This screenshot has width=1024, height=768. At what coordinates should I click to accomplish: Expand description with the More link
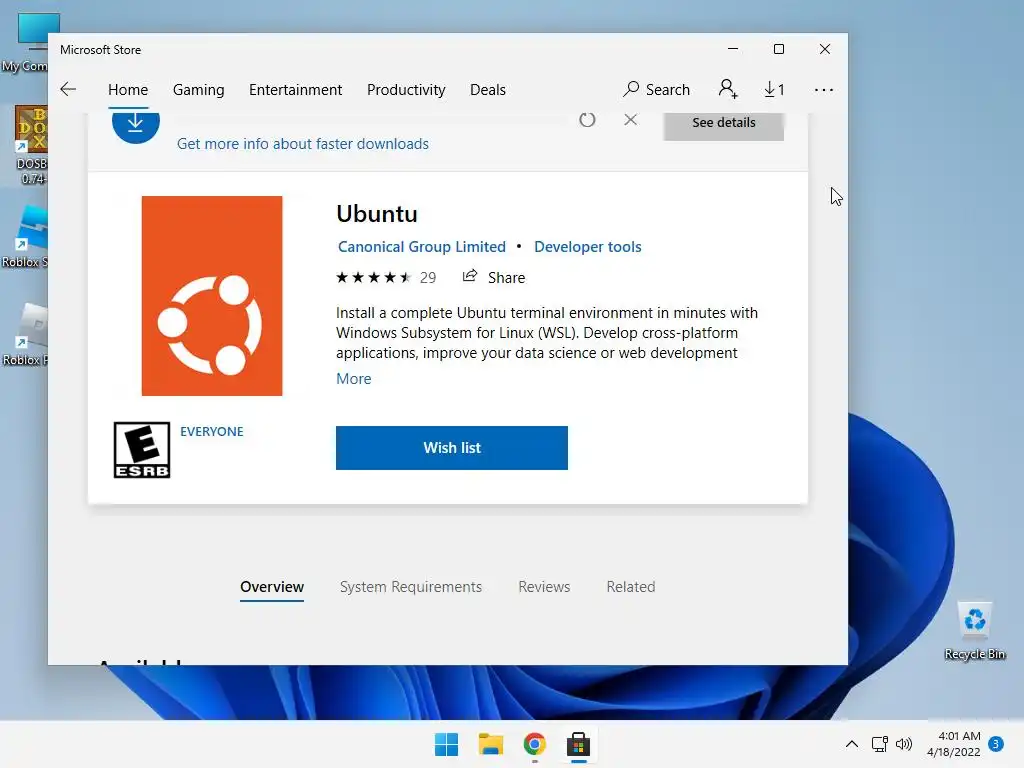pos(353,379)
